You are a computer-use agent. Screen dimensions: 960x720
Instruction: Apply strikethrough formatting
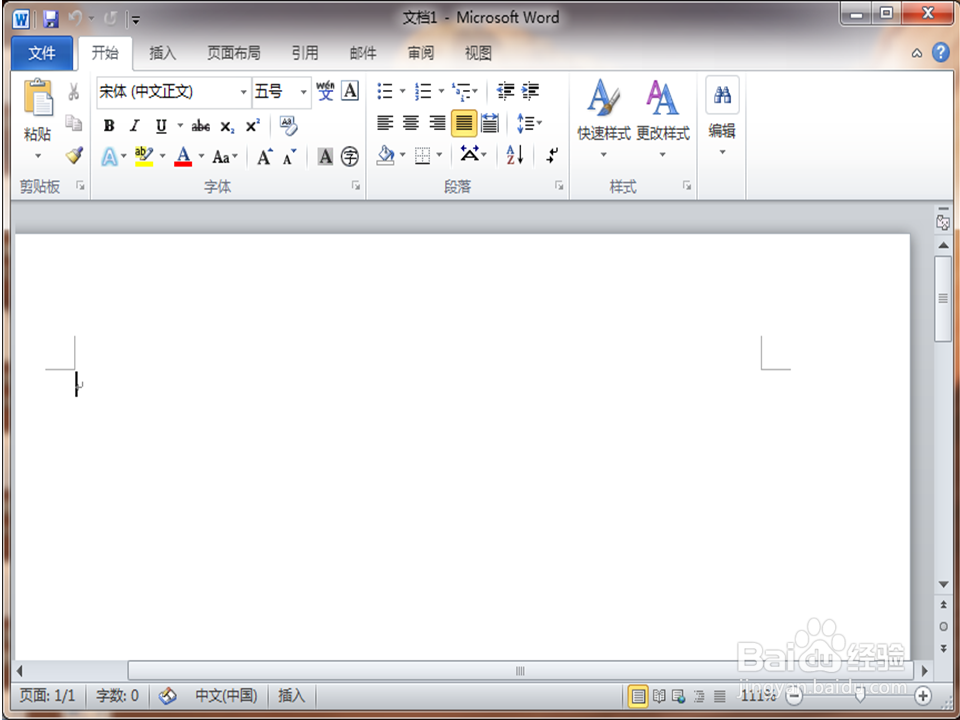coord(201,126)
